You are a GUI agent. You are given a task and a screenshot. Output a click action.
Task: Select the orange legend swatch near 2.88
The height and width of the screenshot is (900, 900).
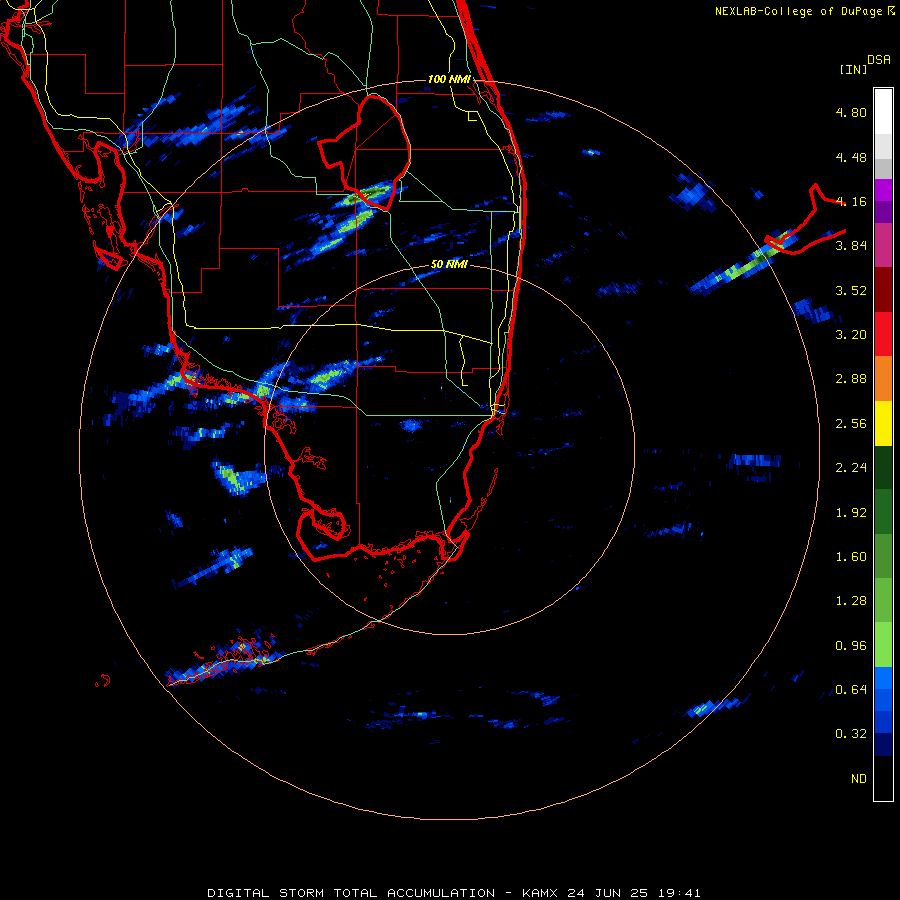tap(883, 379)
